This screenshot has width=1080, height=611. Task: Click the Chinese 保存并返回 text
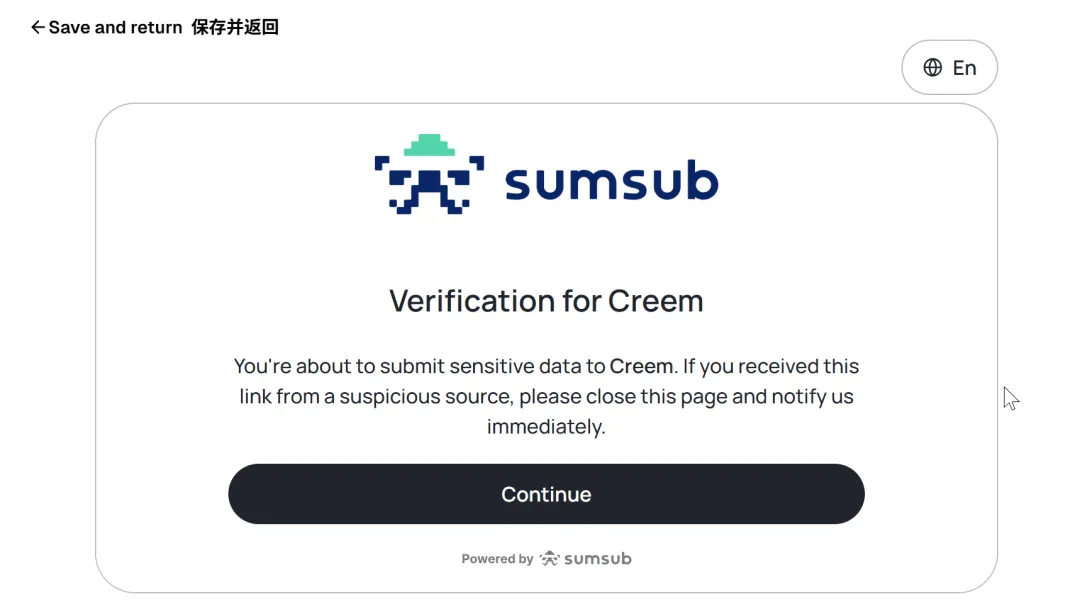pyautogui.click(x=235, y=28)
